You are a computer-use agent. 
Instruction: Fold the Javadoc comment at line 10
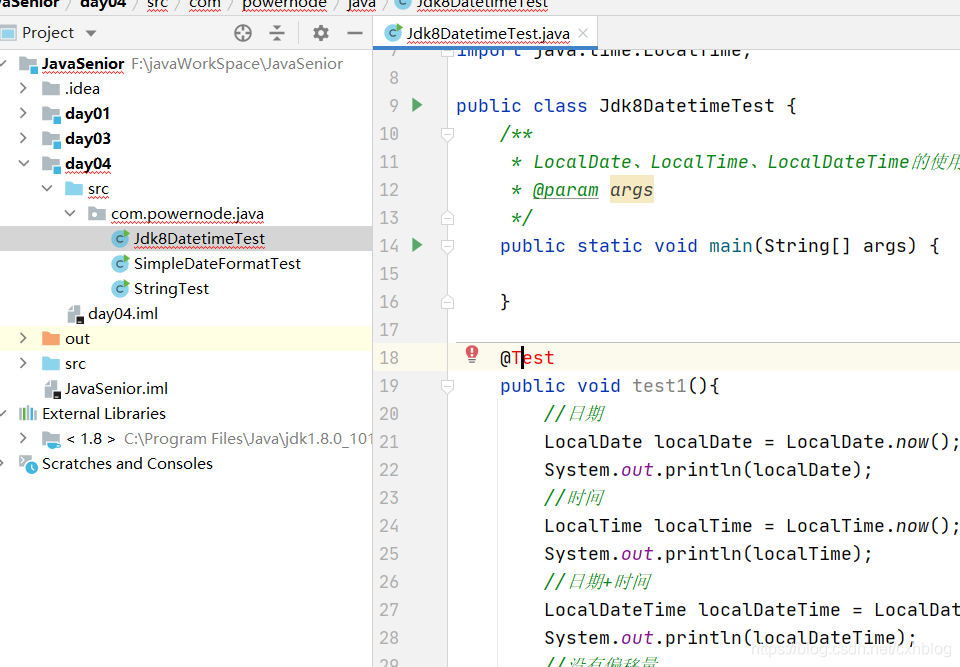coord(448,133)
